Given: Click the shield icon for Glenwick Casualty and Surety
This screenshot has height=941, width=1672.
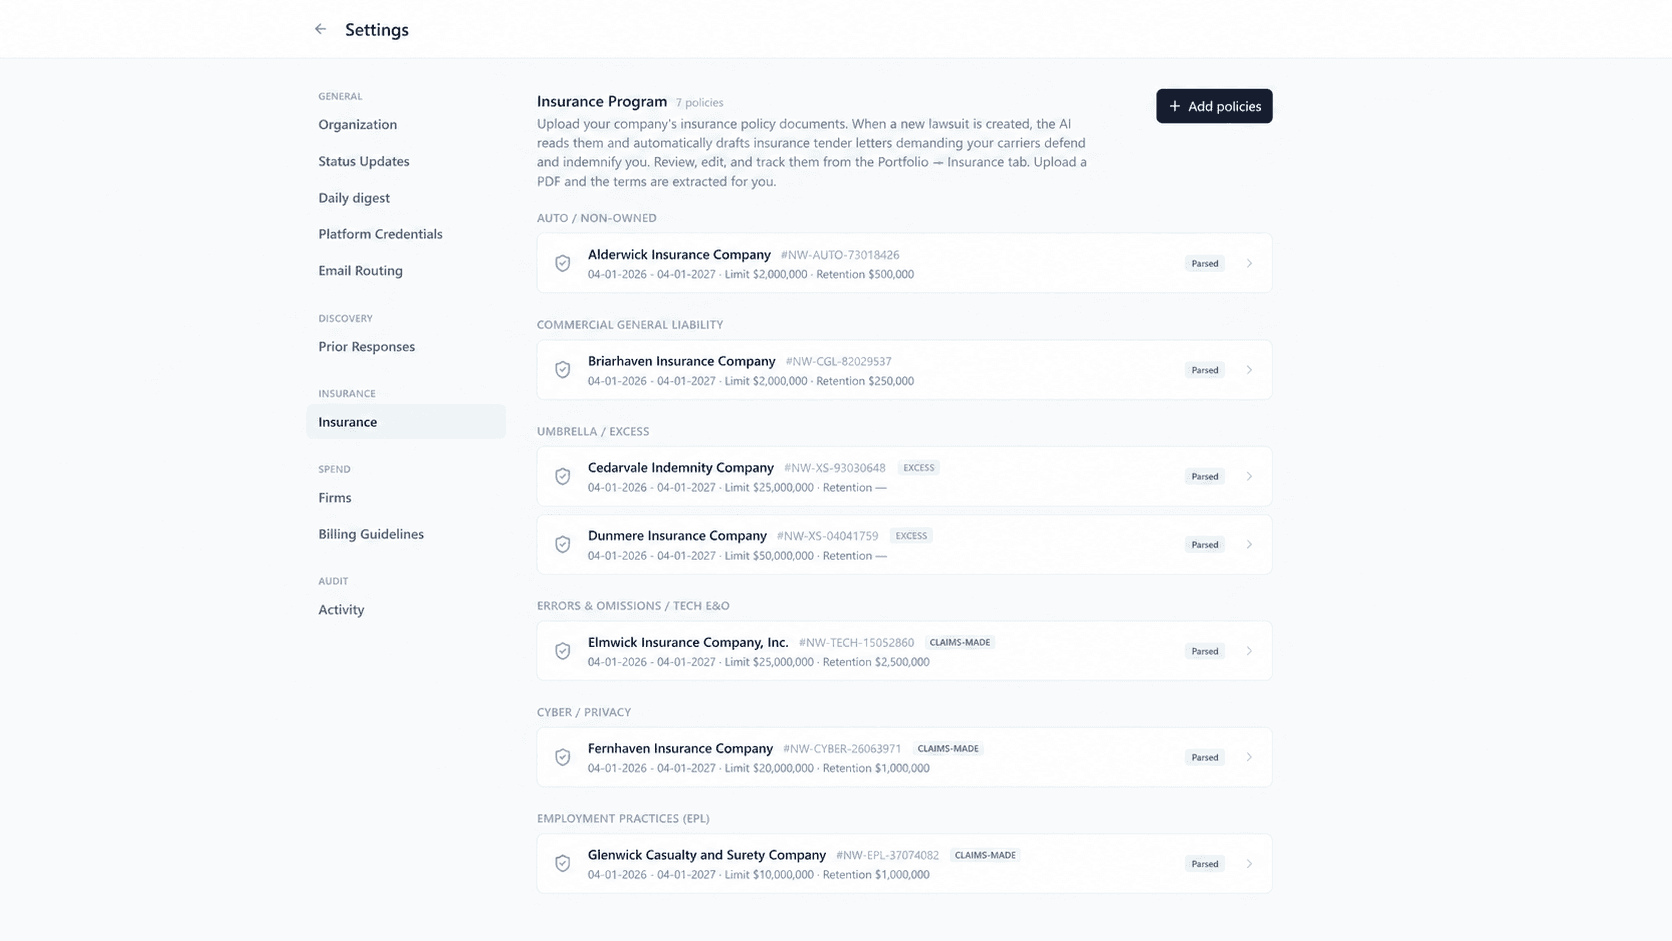Looking at the screenshot, I should (563, 863).
